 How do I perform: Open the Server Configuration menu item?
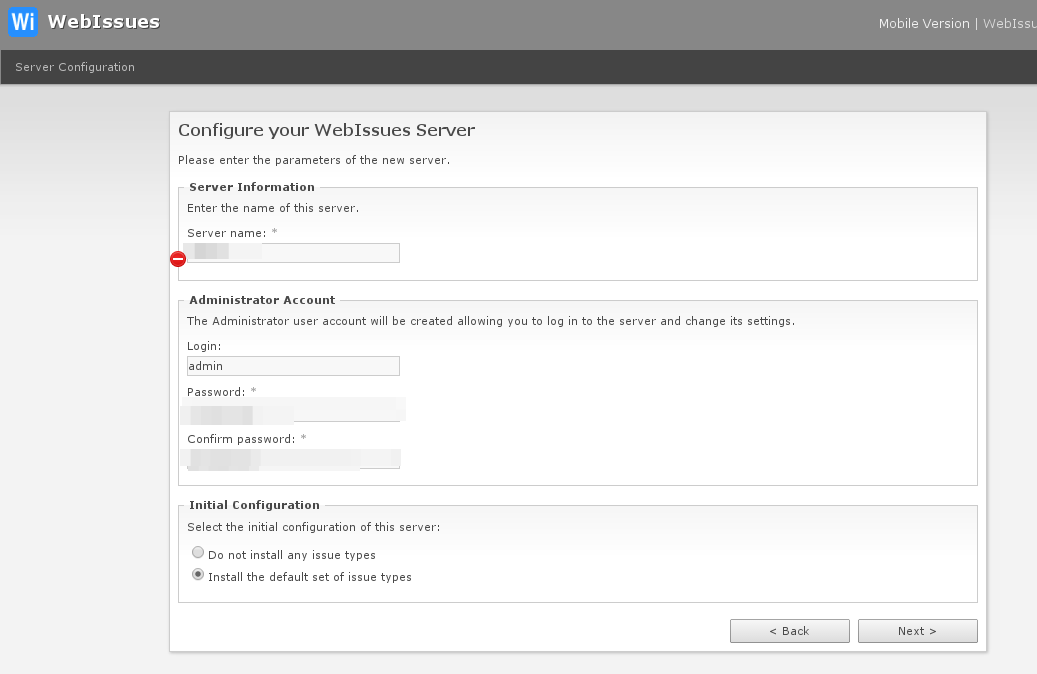tap(75, 67)
